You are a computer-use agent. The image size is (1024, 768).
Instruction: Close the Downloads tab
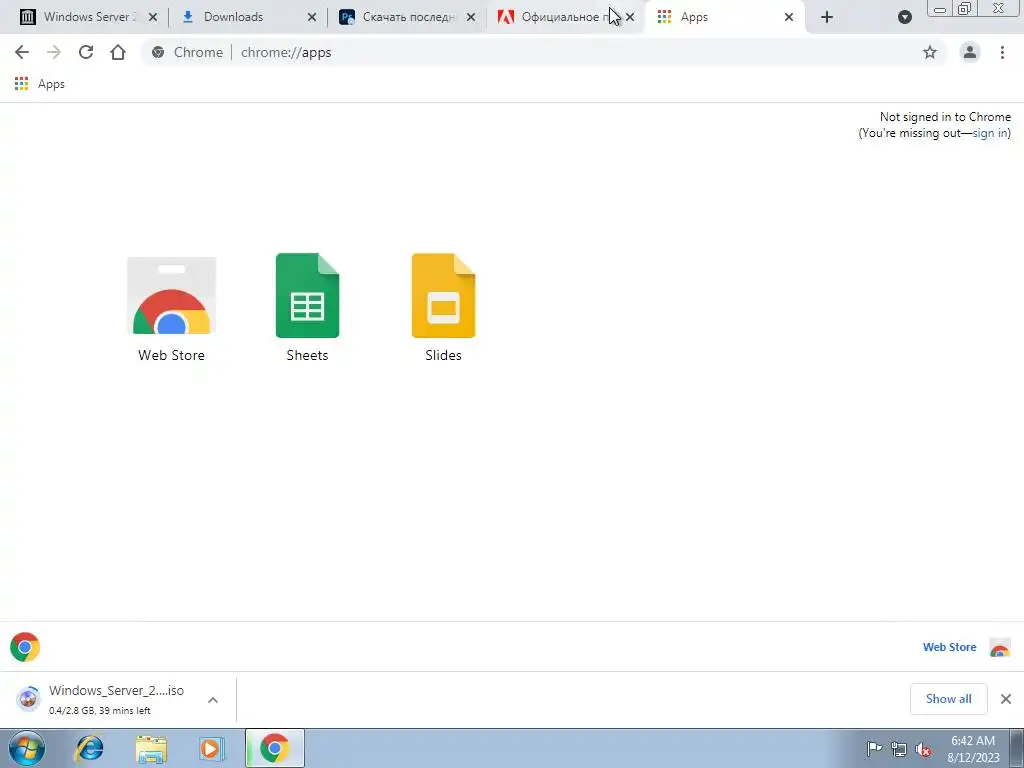[x=312, y=17]
